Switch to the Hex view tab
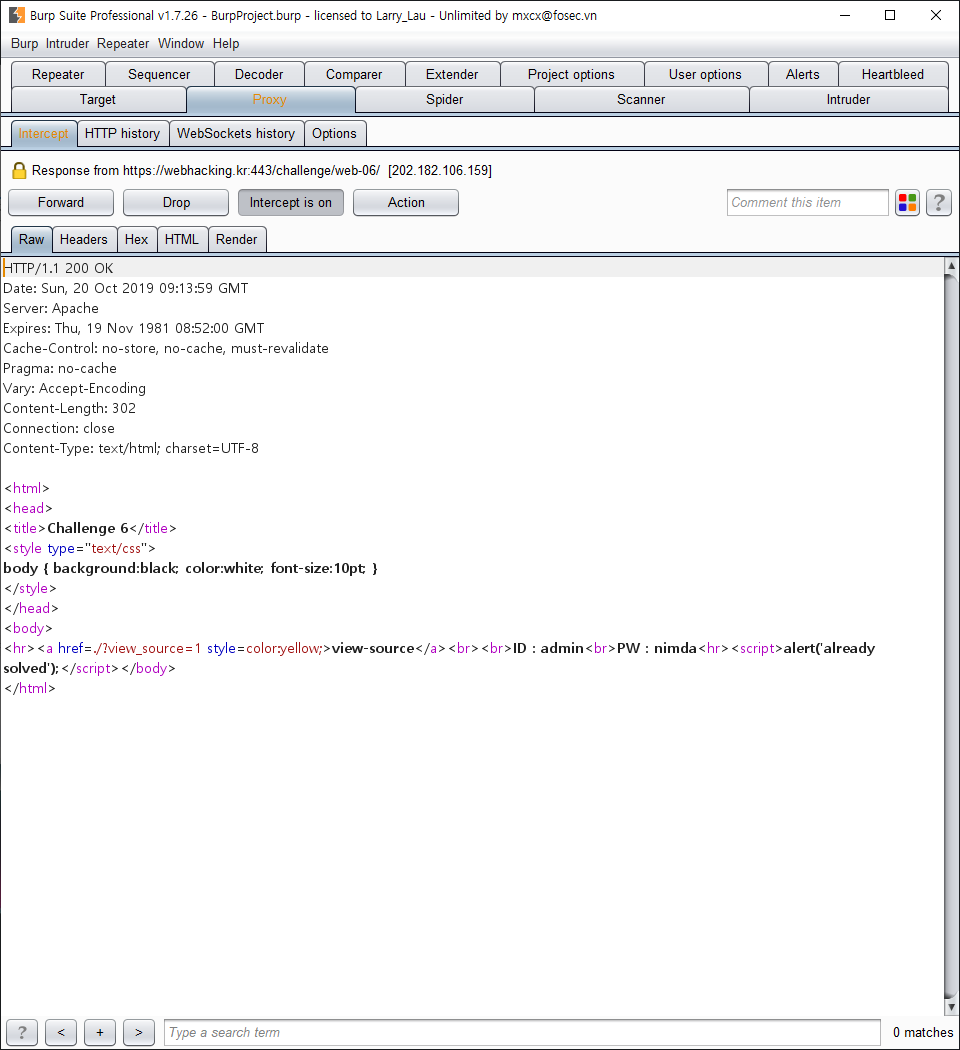 [x=137, y=240]
